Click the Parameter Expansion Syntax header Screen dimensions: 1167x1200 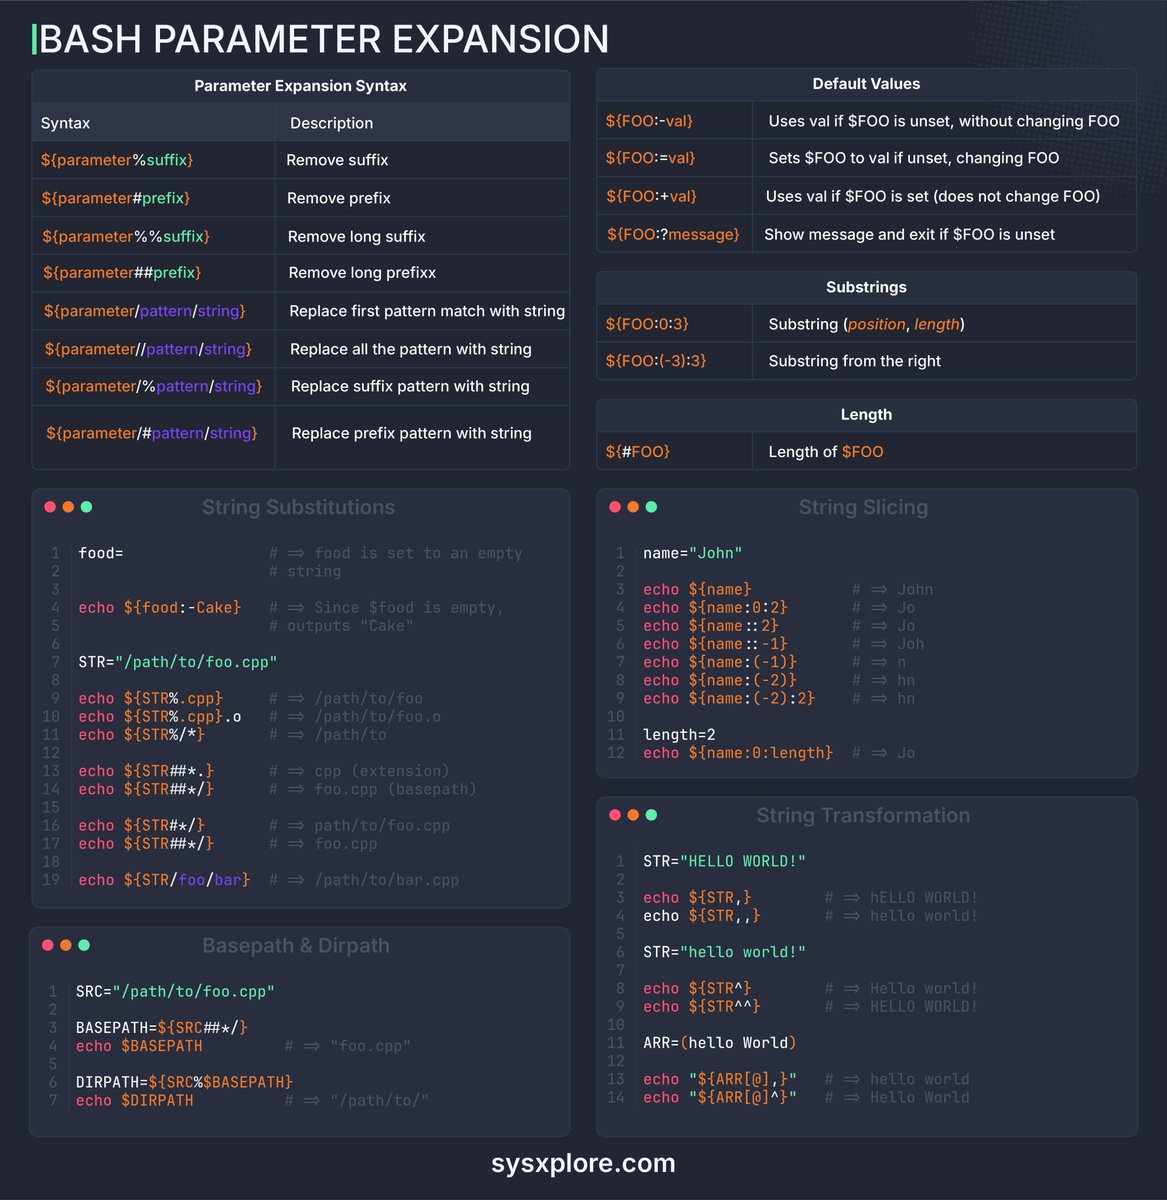click(x=300, y=85)
